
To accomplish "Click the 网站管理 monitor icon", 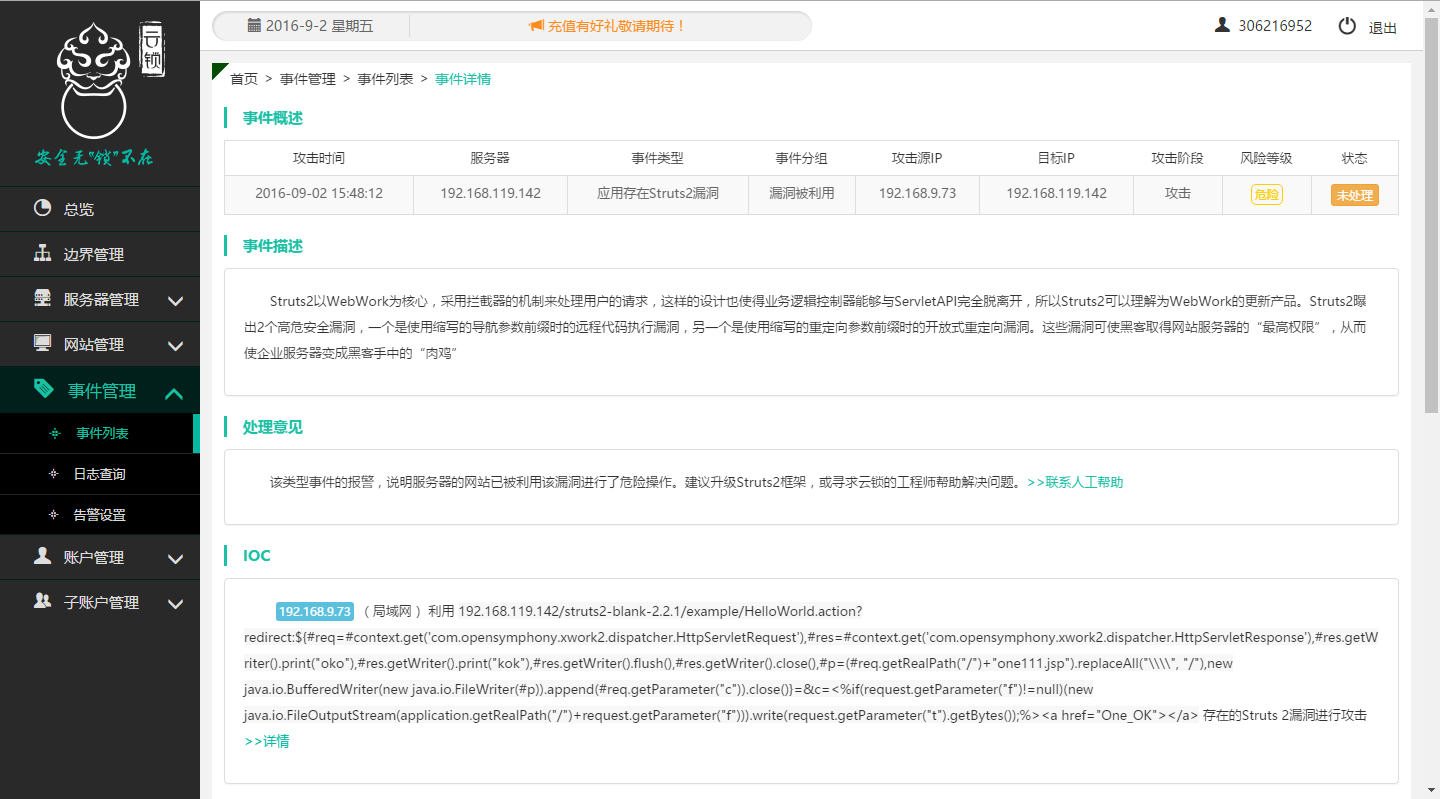I will click(x=43, y=343).
